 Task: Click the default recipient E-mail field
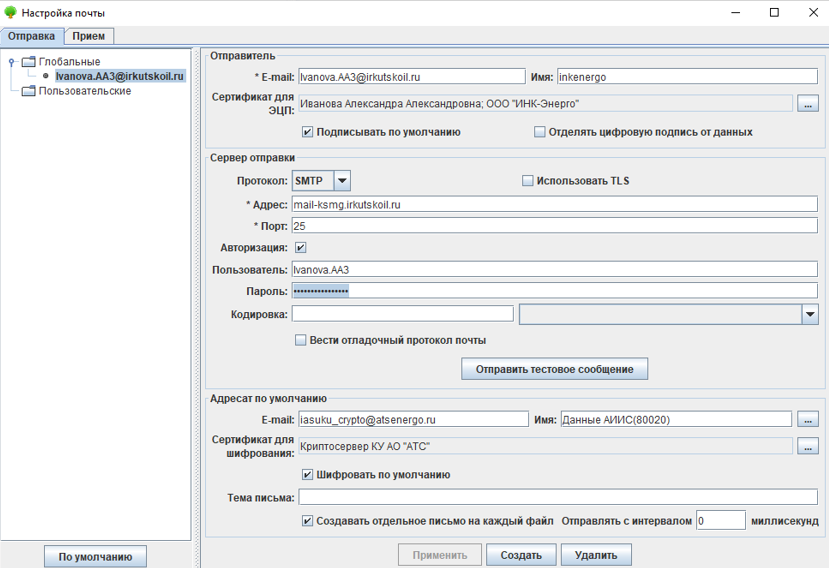[x=413, y=419]
